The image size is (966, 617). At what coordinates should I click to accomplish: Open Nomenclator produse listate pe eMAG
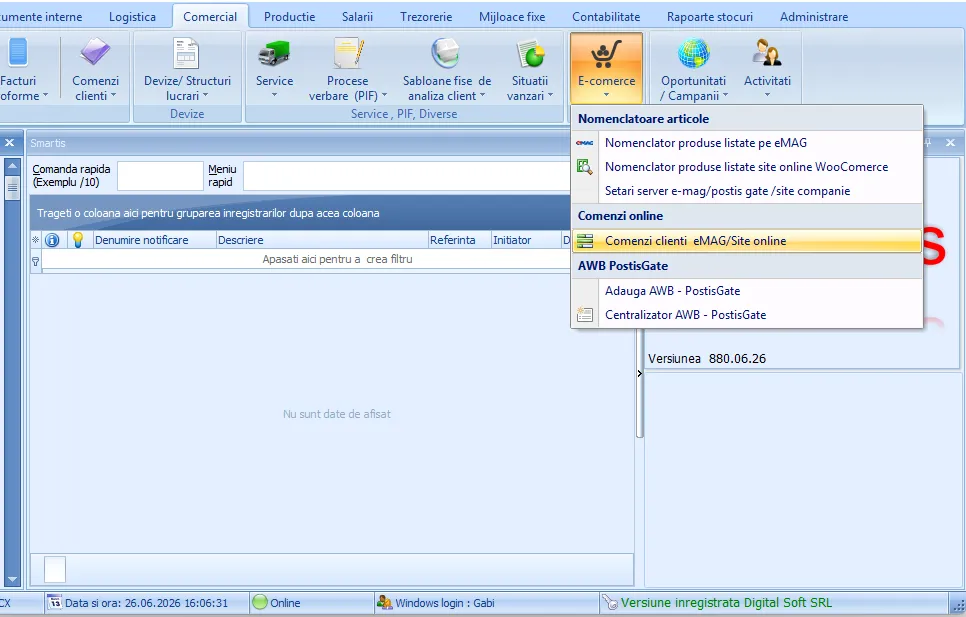click(x=747, y=143)
